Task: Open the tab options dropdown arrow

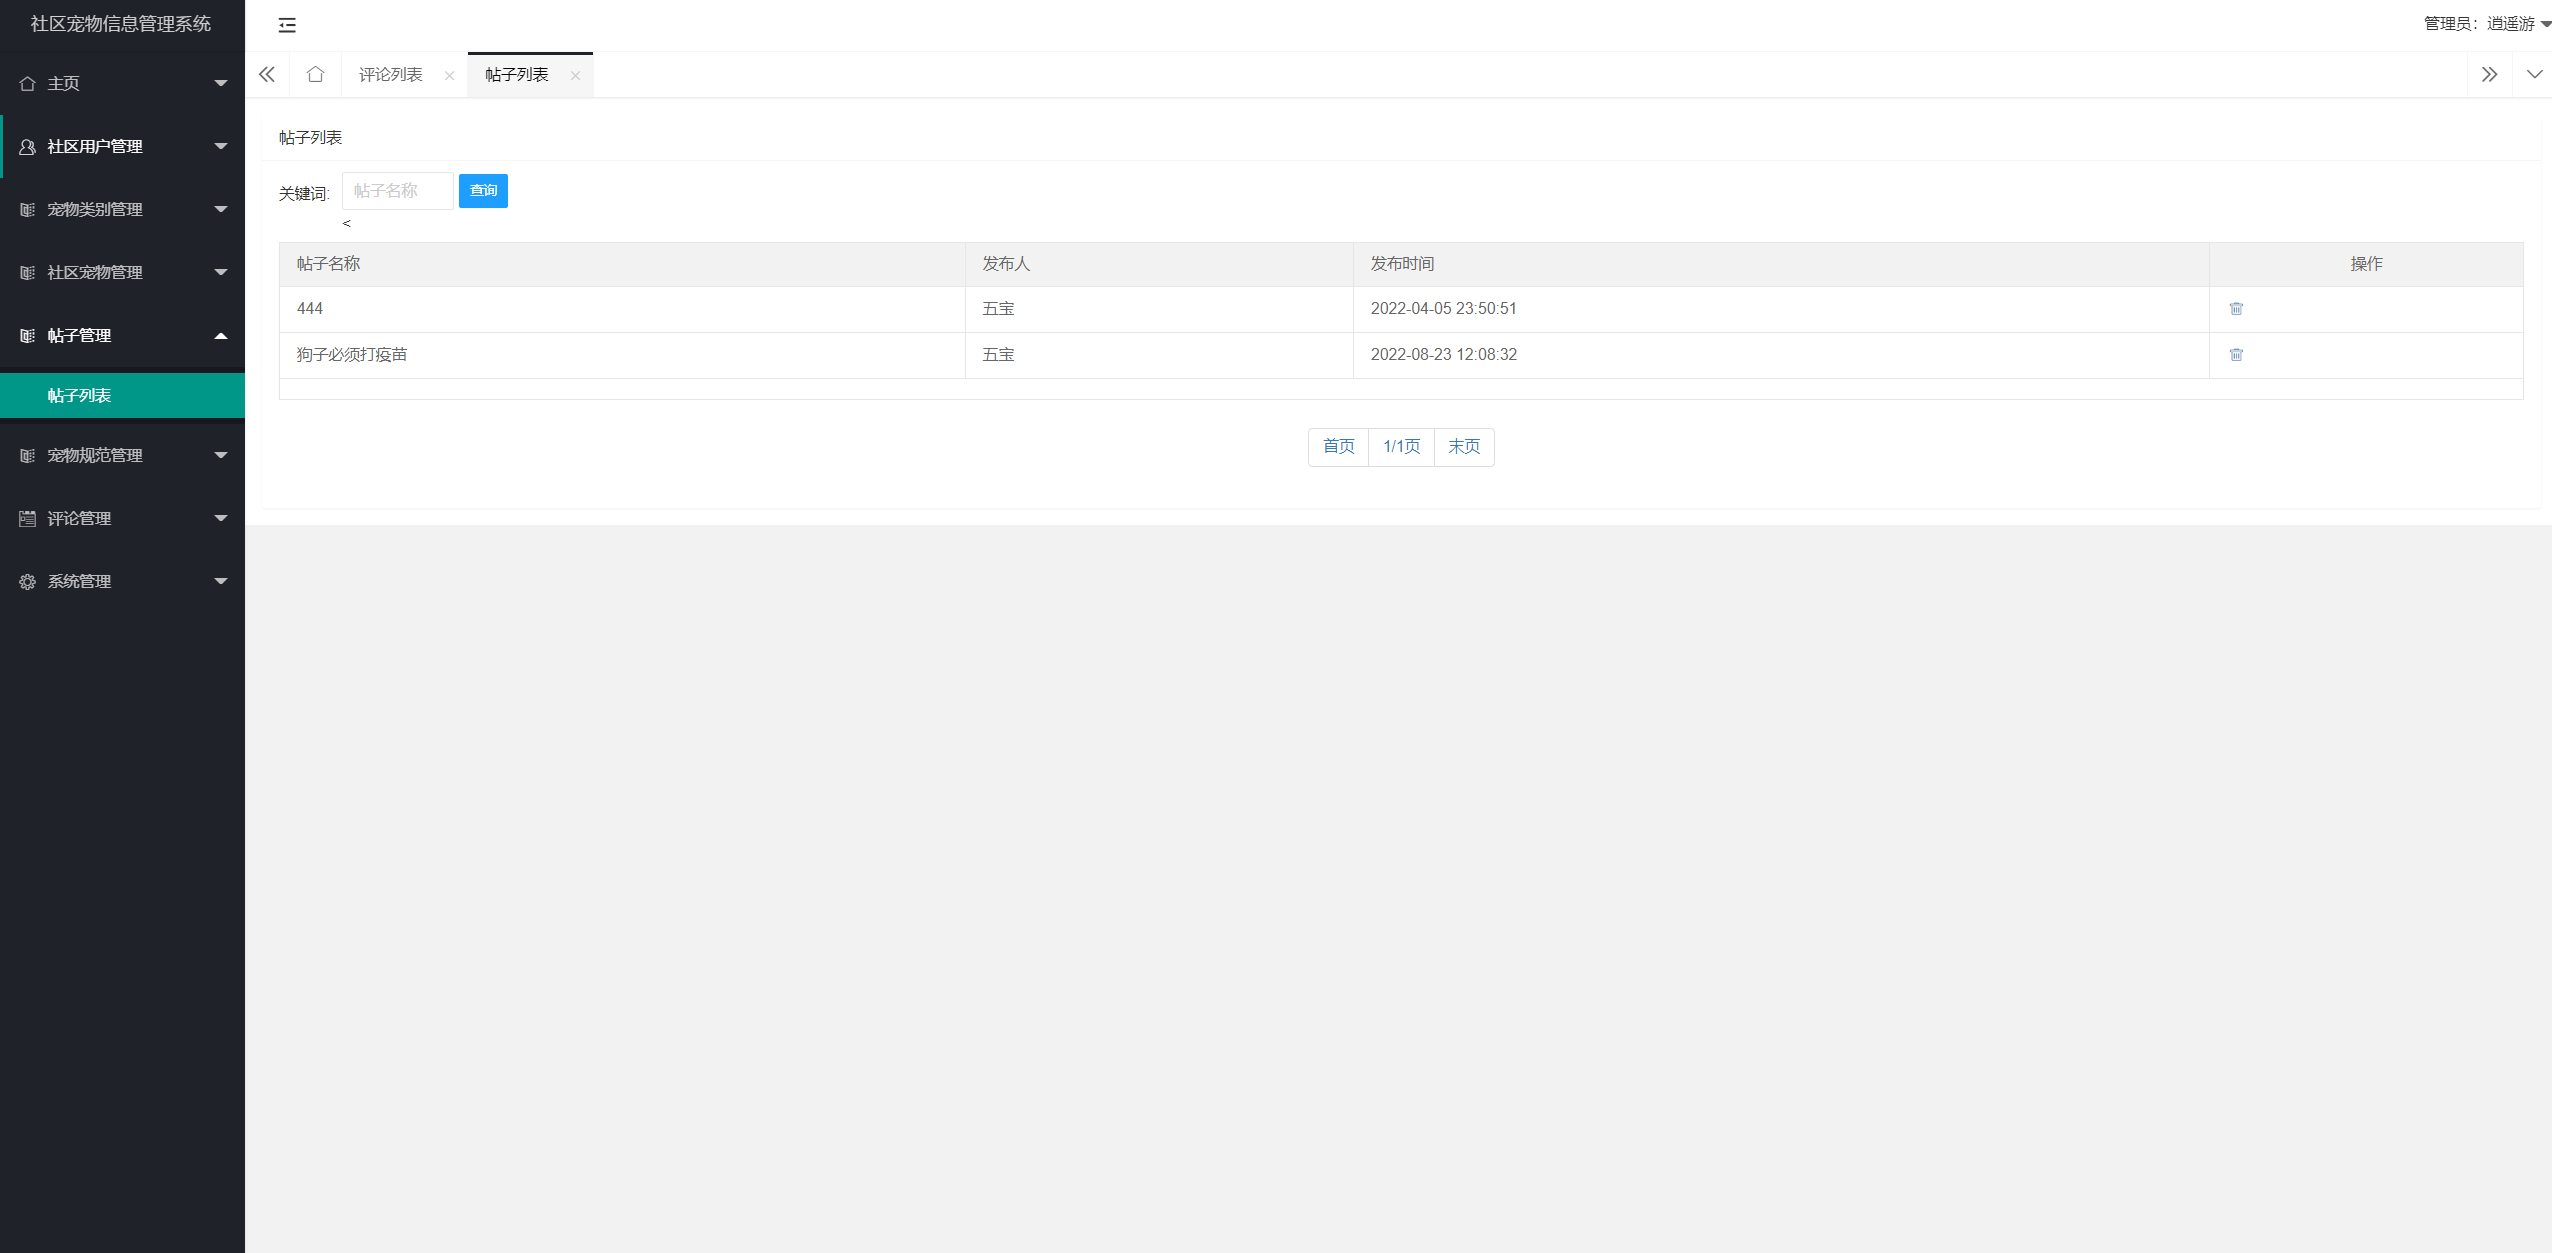Action: 2534,75
